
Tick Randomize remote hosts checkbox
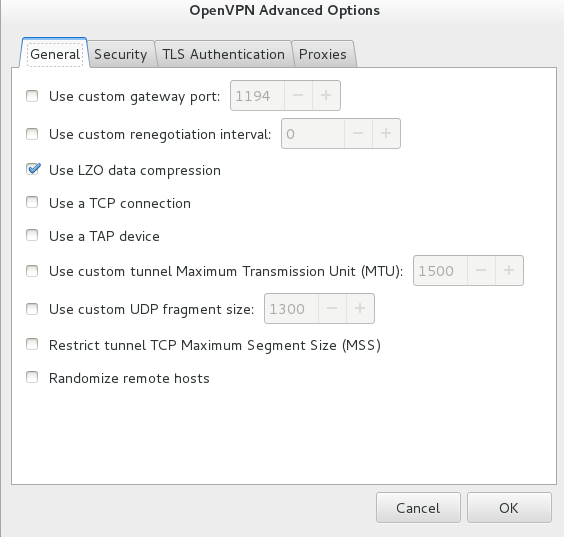[32, 378]
